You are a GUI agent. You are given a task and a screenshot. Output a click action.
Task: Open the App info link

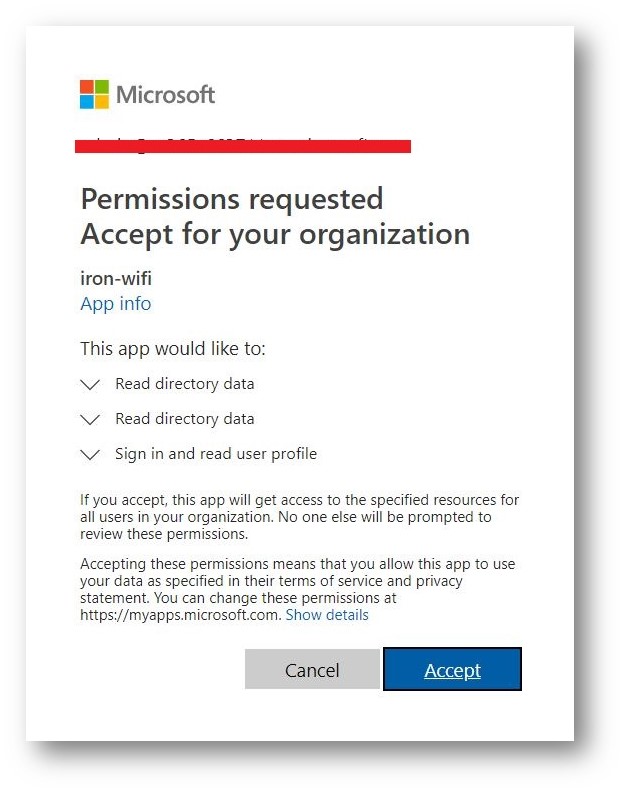(116, 303)
